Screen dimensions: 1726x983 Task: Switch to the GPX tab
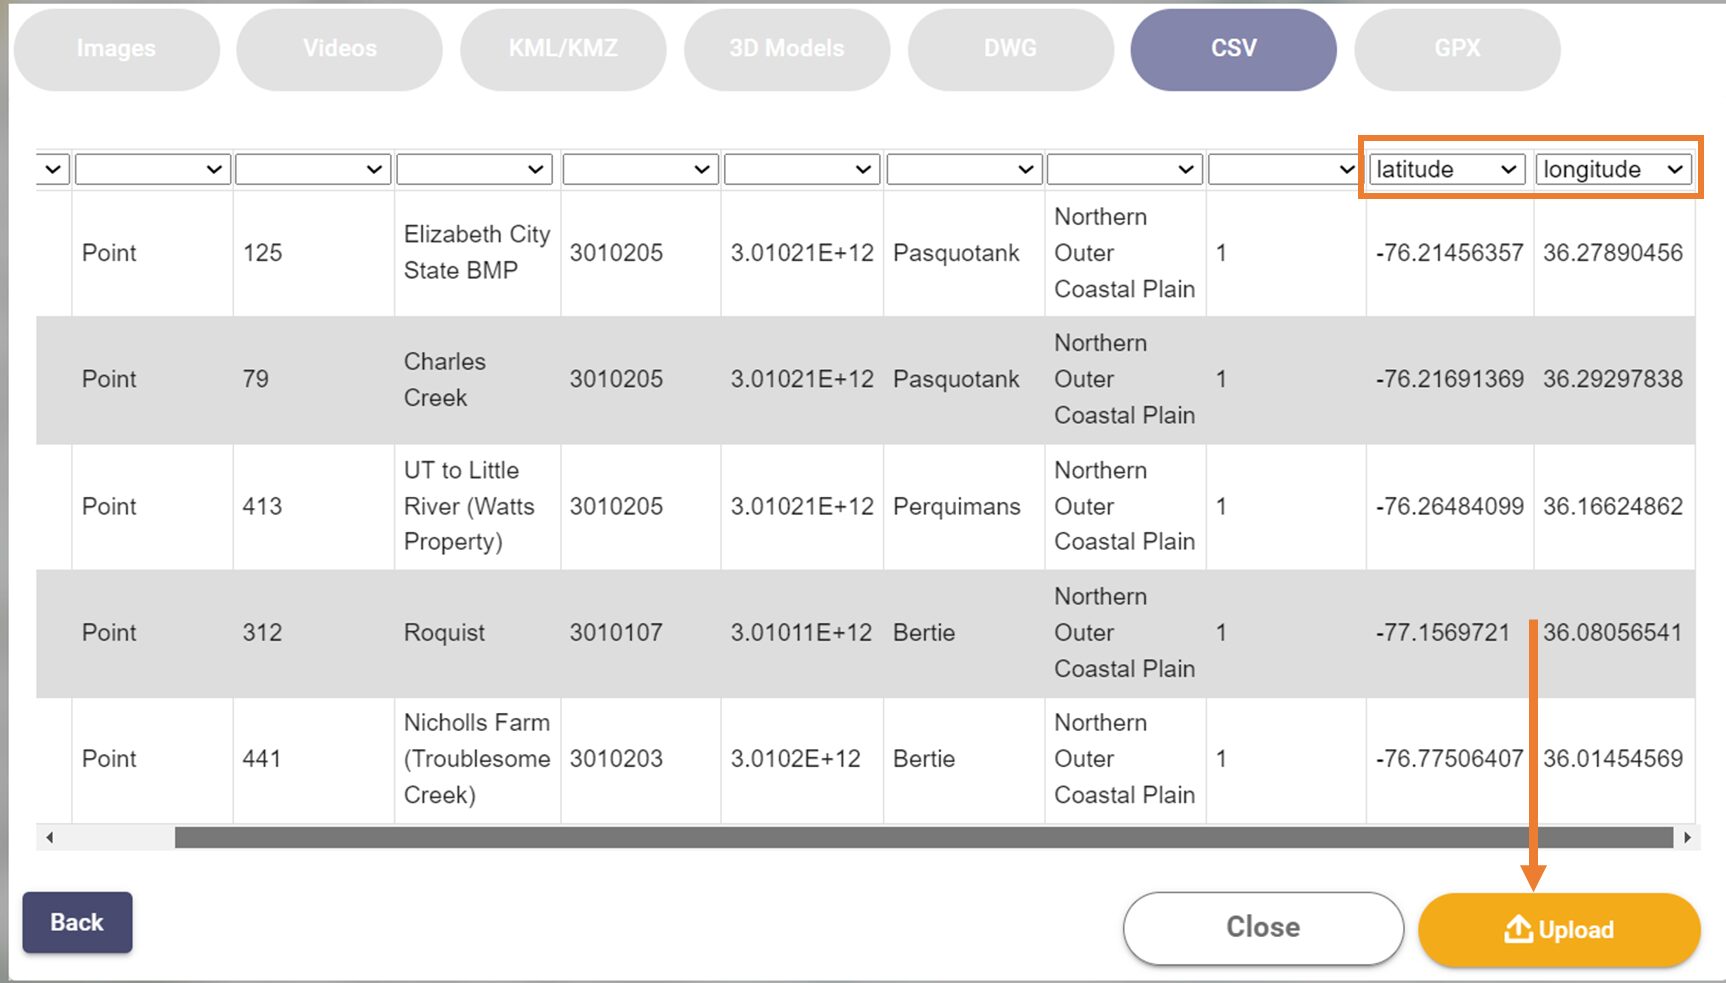1457,49
